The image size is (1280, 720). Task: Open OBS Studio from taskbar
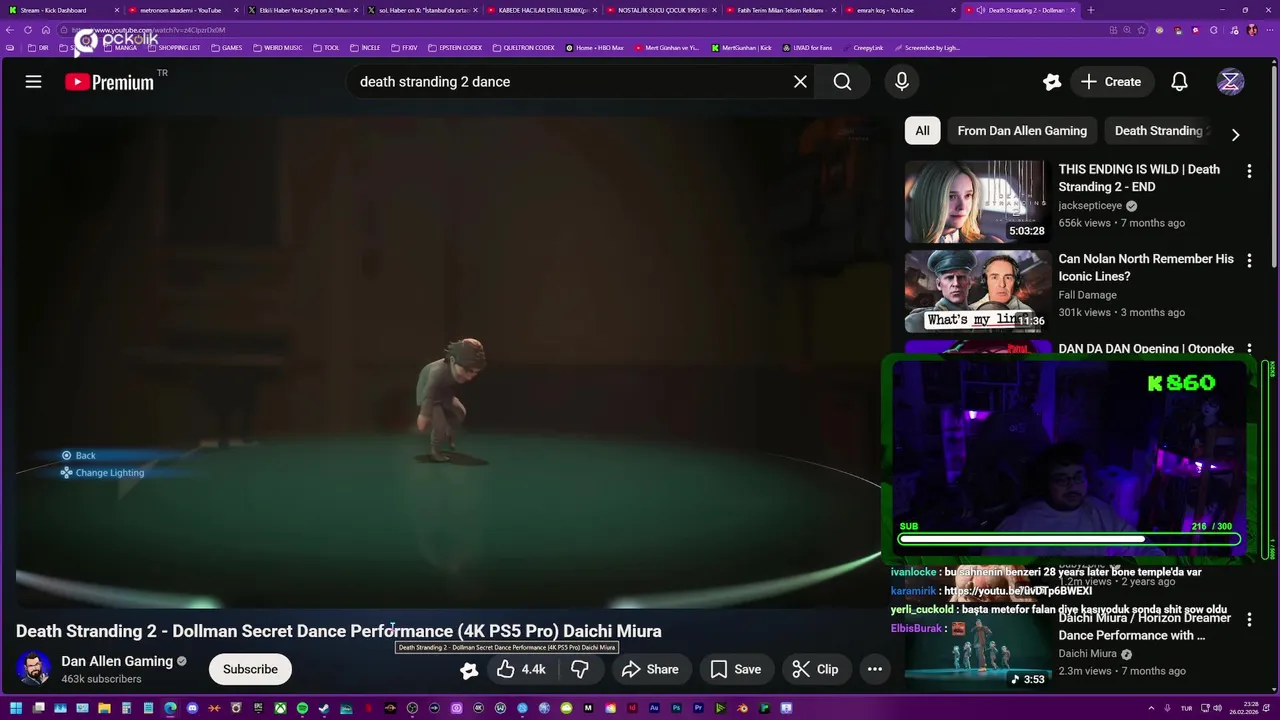411,708
